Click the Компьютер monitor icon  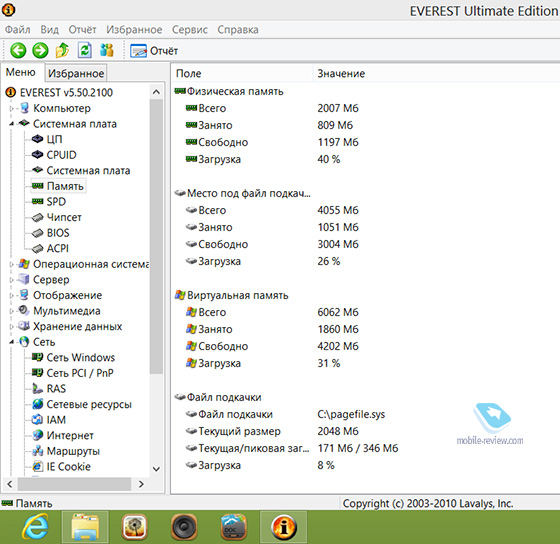click(x=24, y=108)
